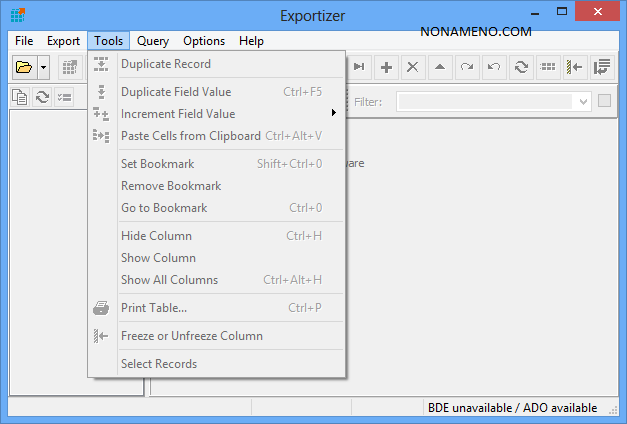
Task: Open the dropdown arrow beside the open folder
Action: pyautogui.click(x=44, y=67)
